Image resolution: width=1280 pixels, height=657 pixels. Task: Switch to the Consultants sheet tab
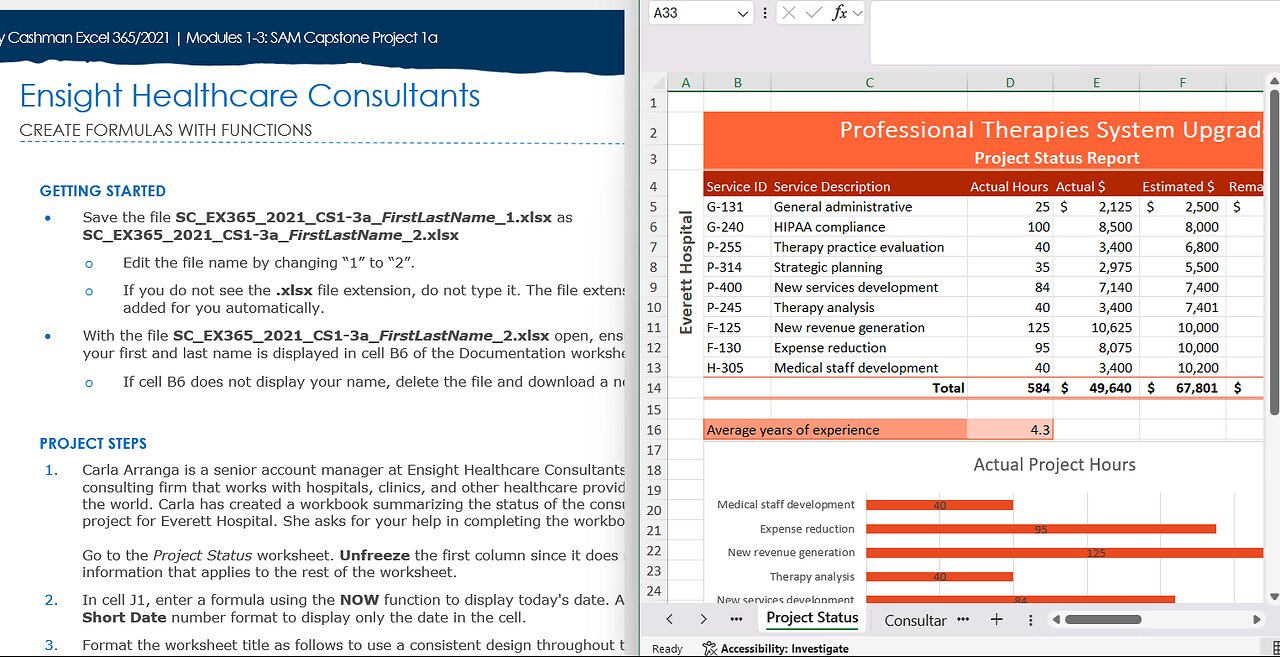pyautogui.click(x=915, y=620)
